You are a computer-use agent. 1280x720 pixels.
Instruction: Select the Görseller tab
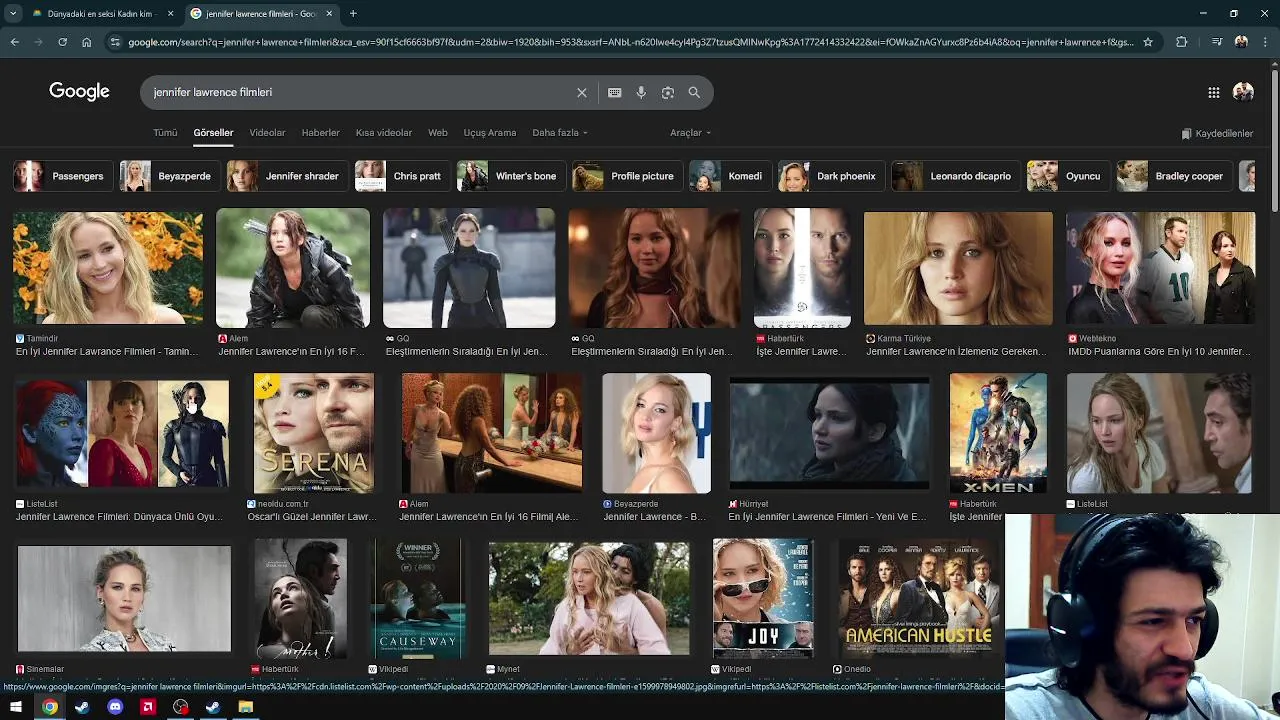point(213,133)
